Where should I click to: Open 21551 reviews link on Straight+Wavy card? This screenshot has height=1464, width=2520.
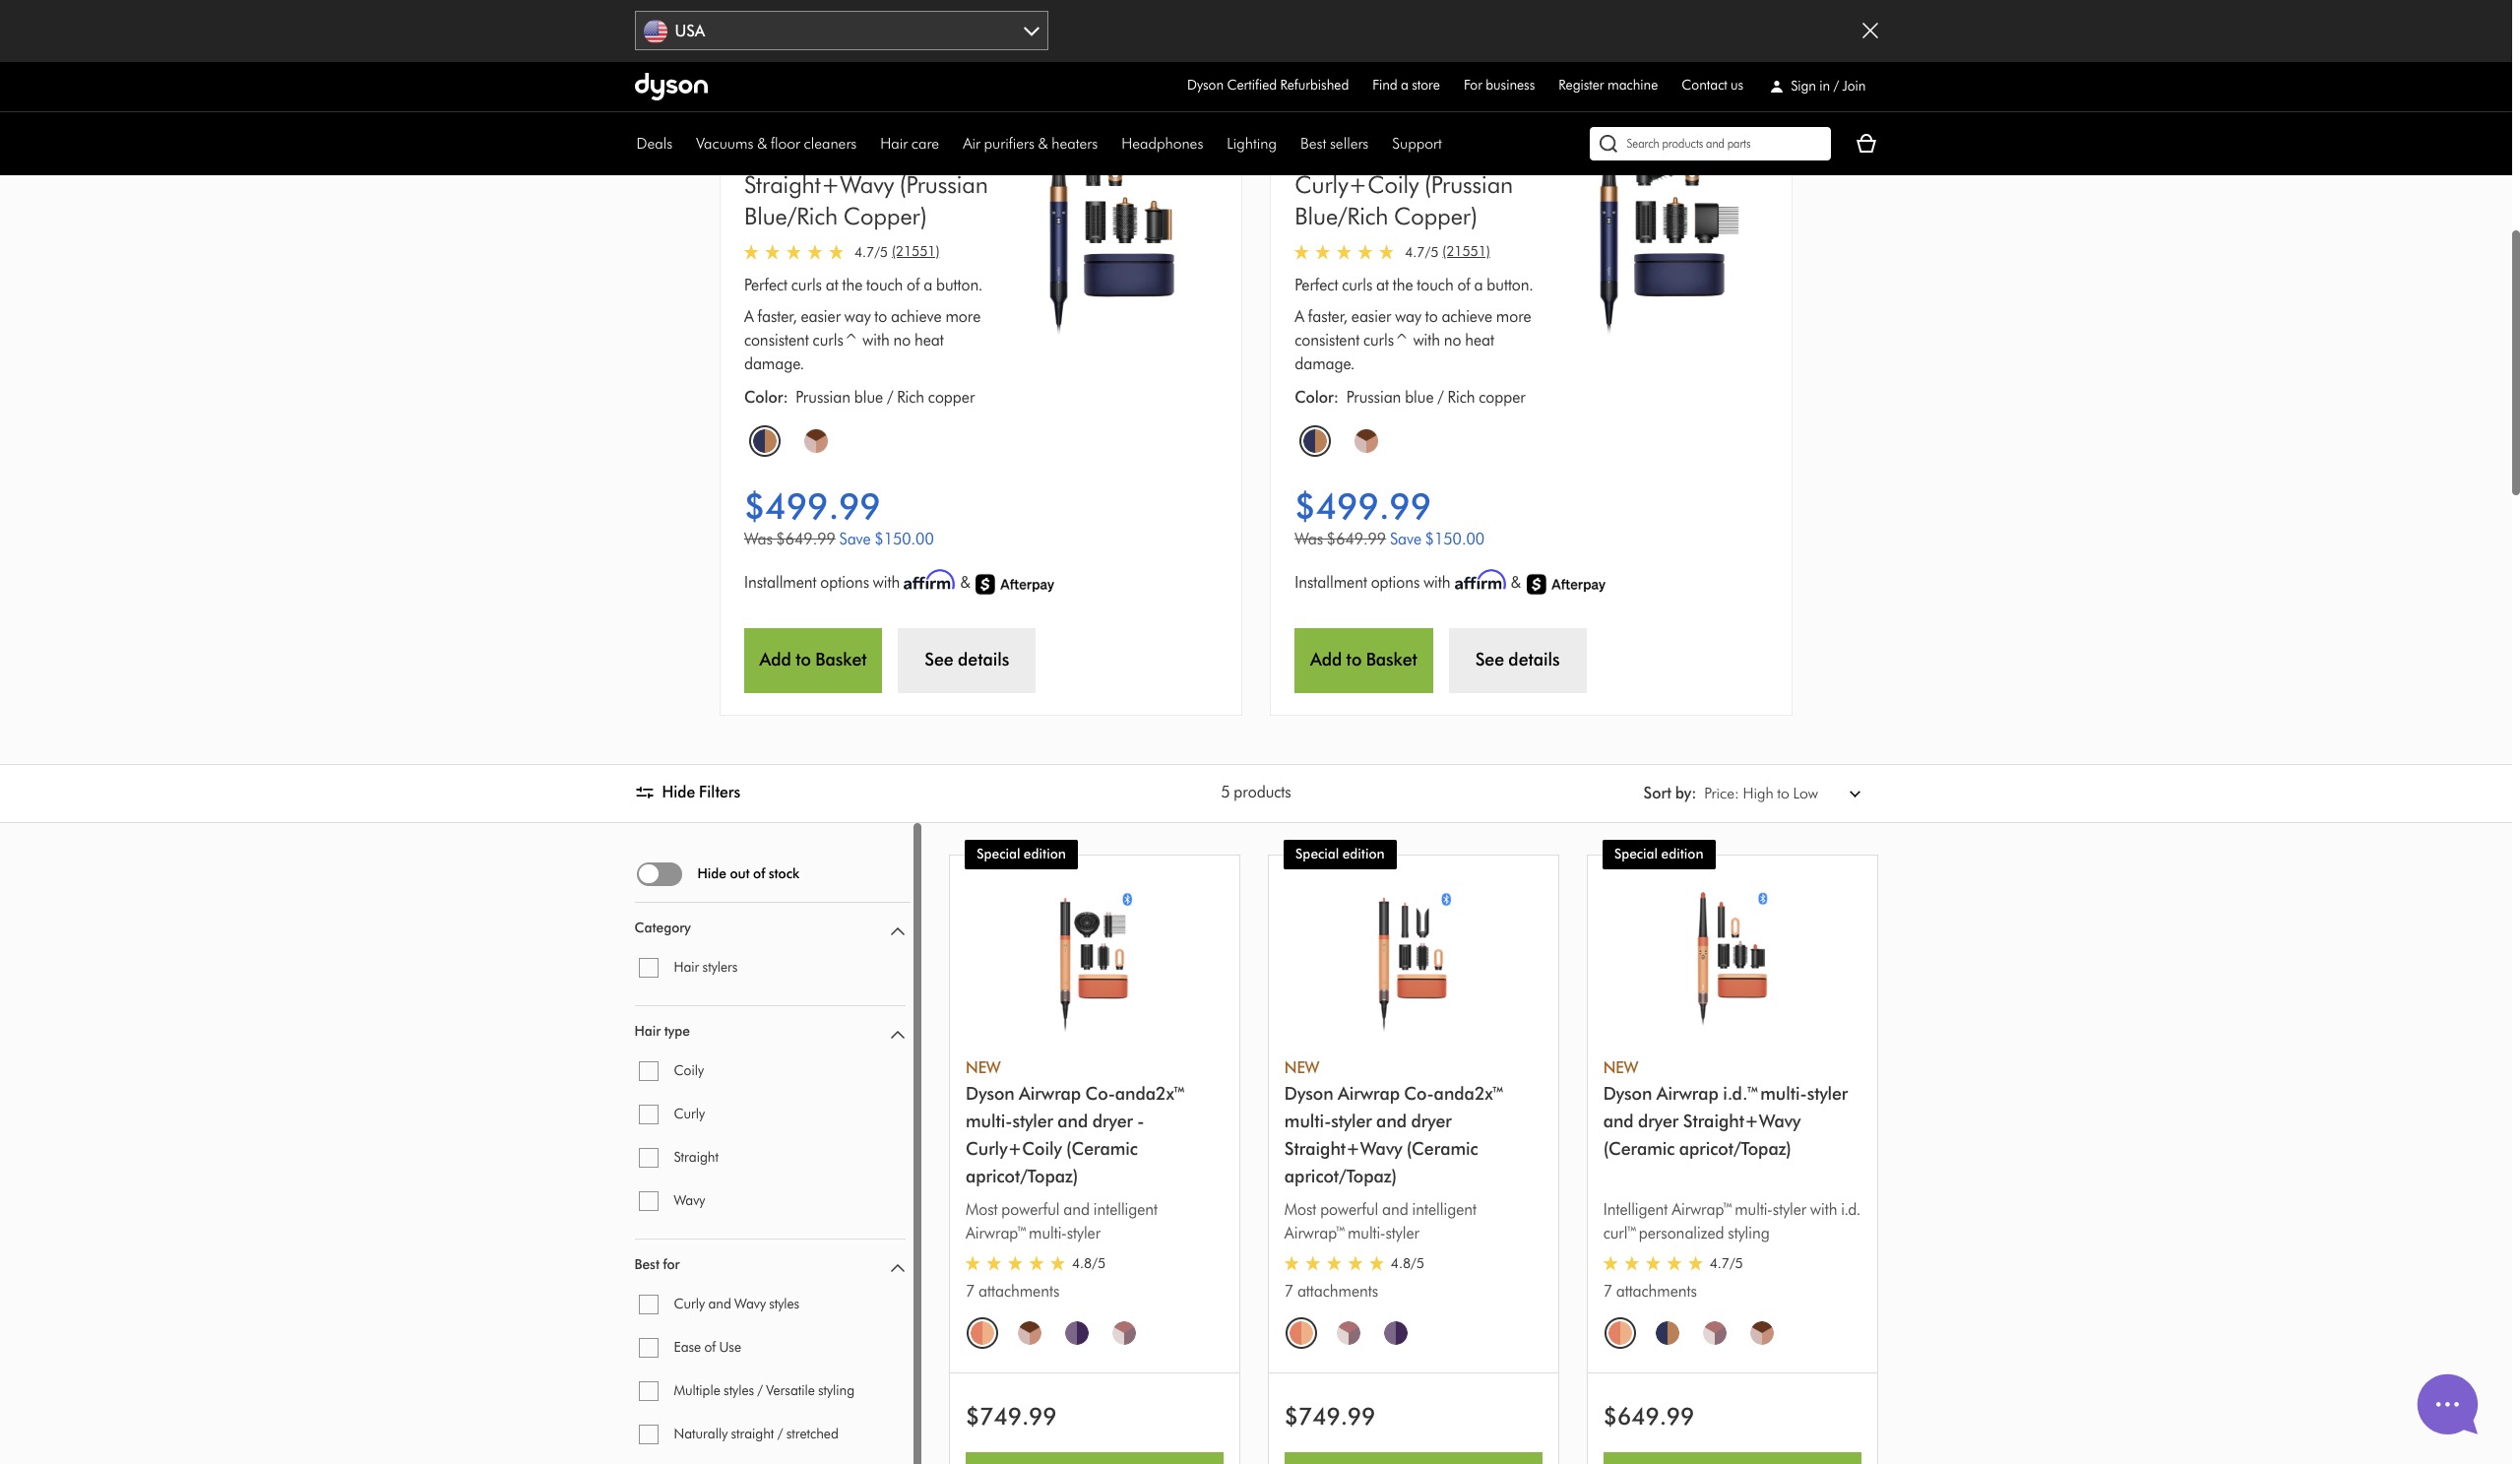(915, 251)
